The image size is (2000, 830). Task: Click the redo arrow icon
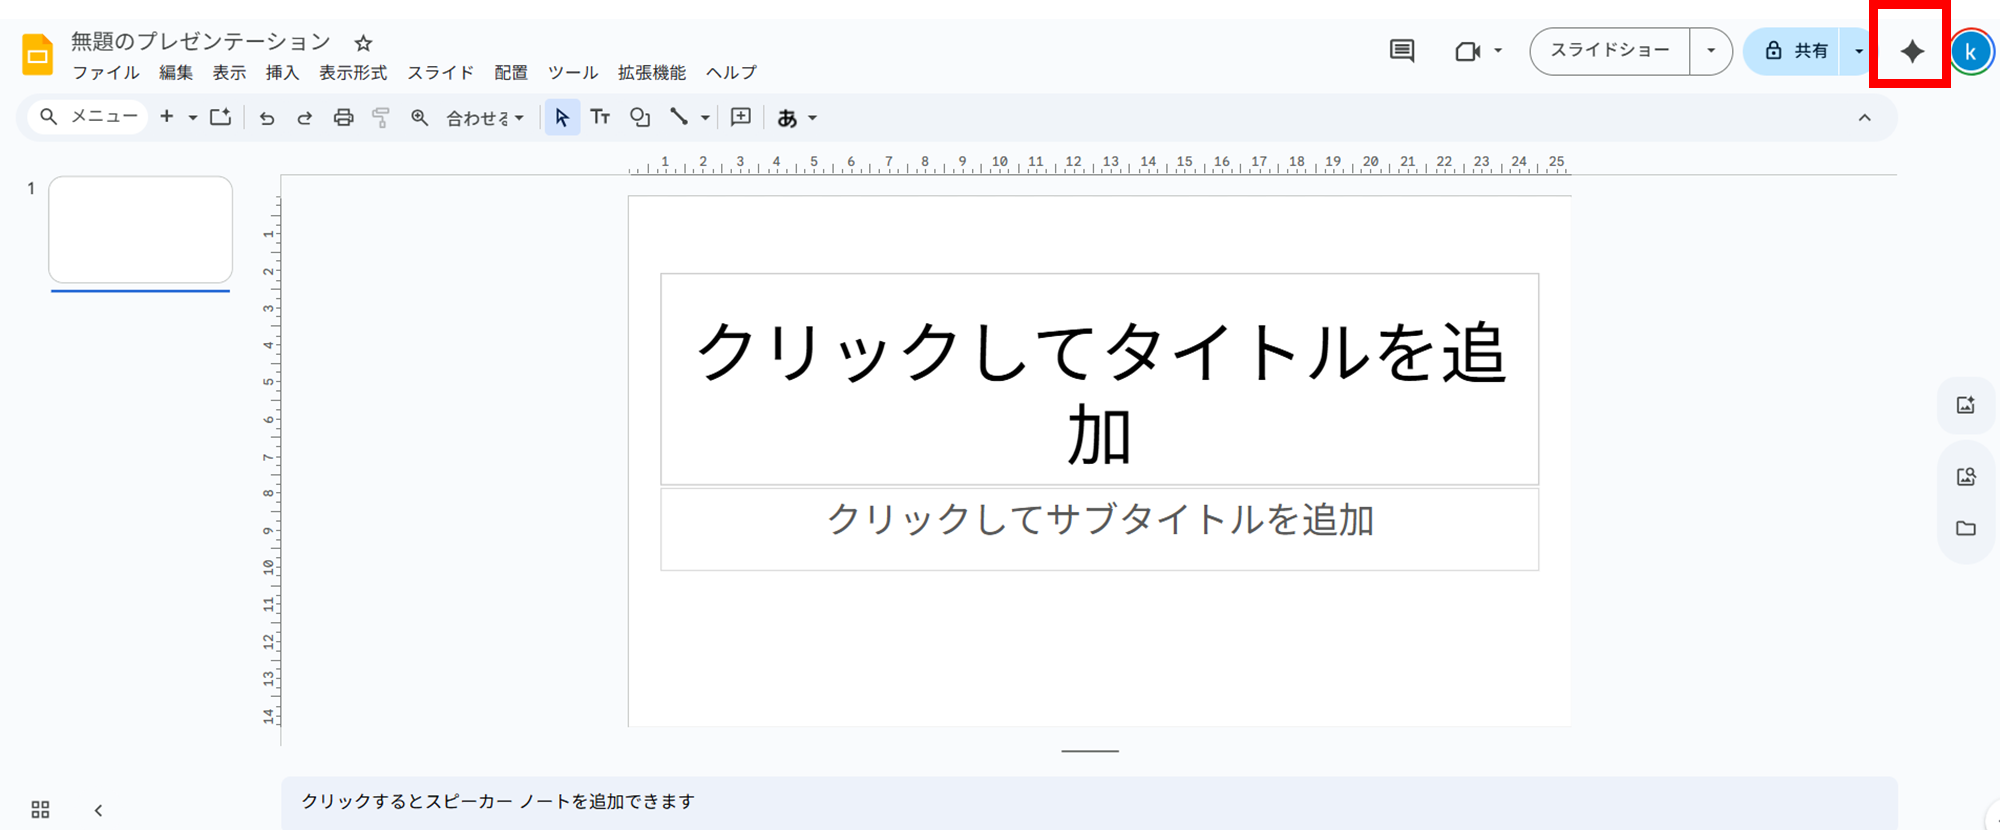tap(304, 118)
